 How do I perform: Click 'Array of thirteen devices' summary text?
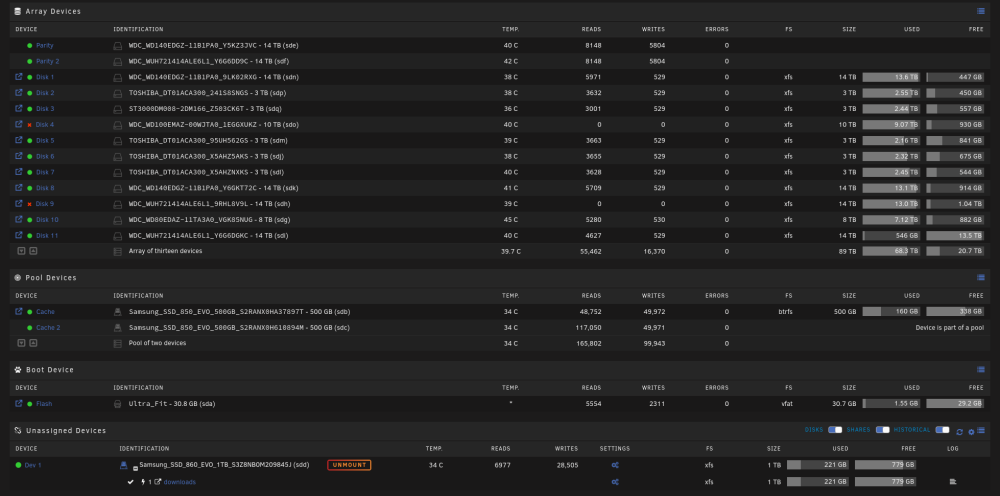tap(165, 251)
